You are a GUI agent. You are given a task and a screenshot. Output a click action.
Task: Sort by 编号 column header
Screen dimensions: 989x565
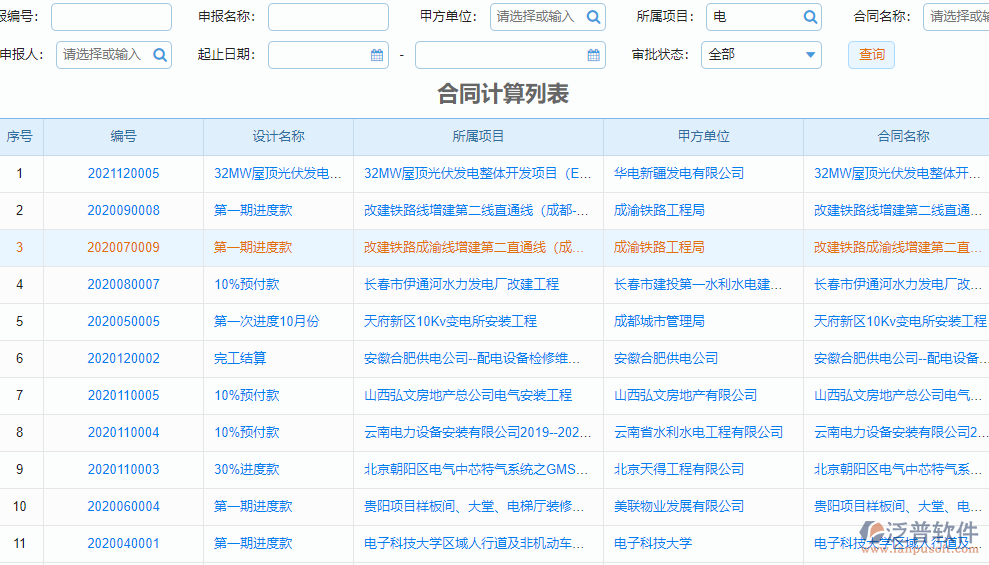(x=123, y=137)
